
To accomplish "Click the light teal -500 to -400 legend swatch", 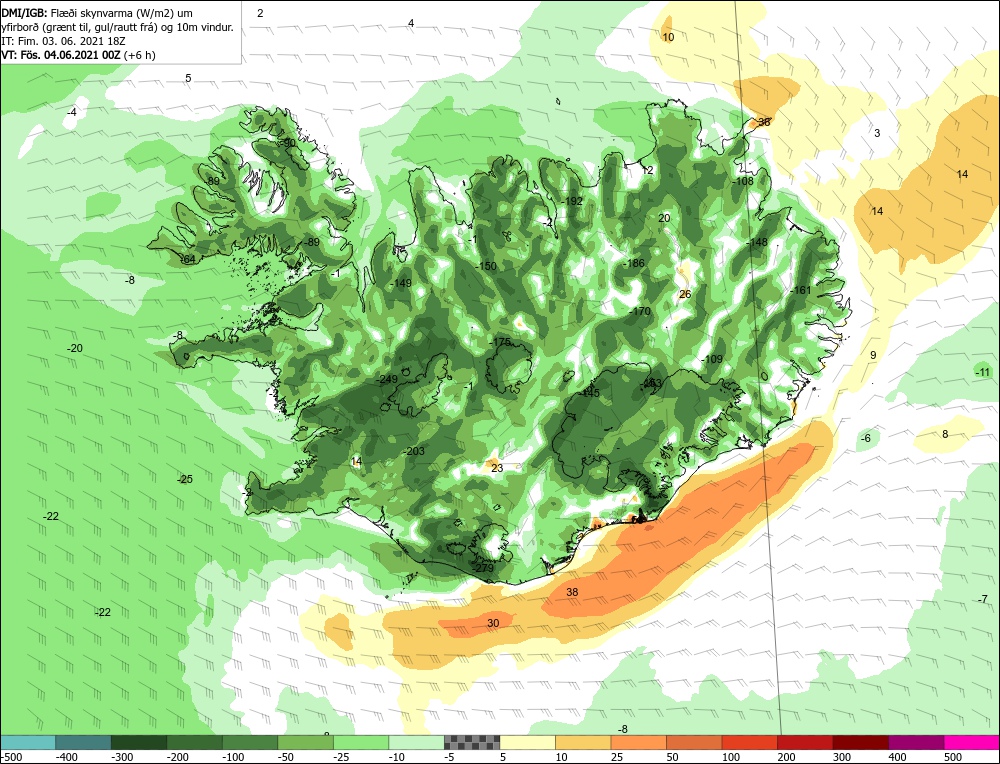I will pos(28,742).
